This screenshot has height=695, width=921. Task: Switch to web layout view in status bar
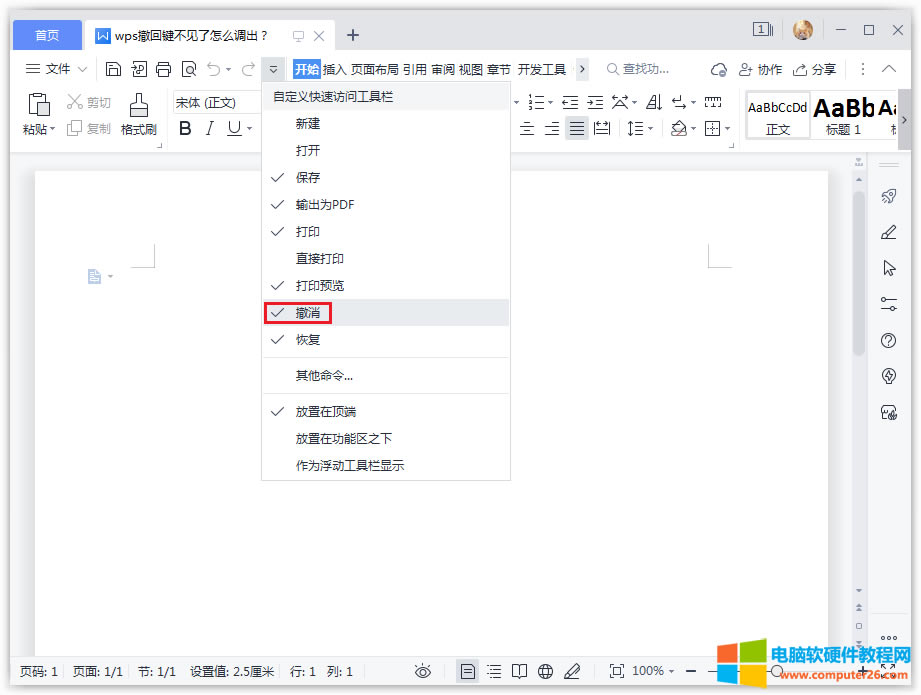click(545, 671)
